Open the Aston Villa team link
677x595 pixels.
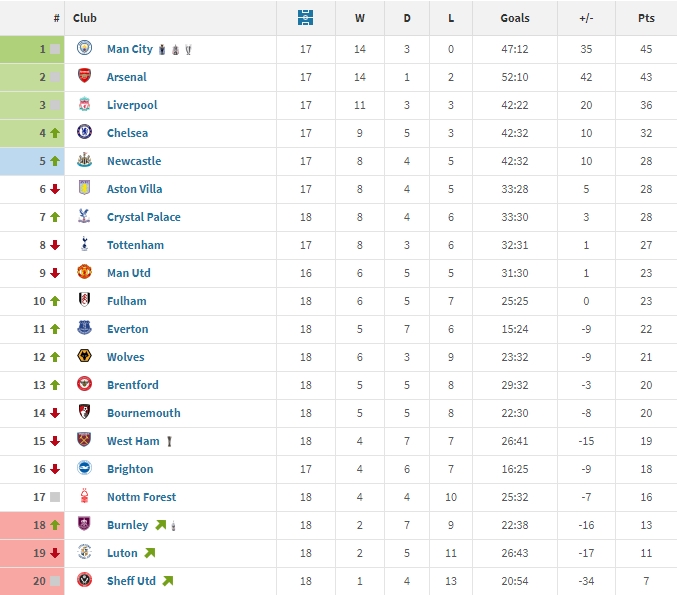click(134, 189)
